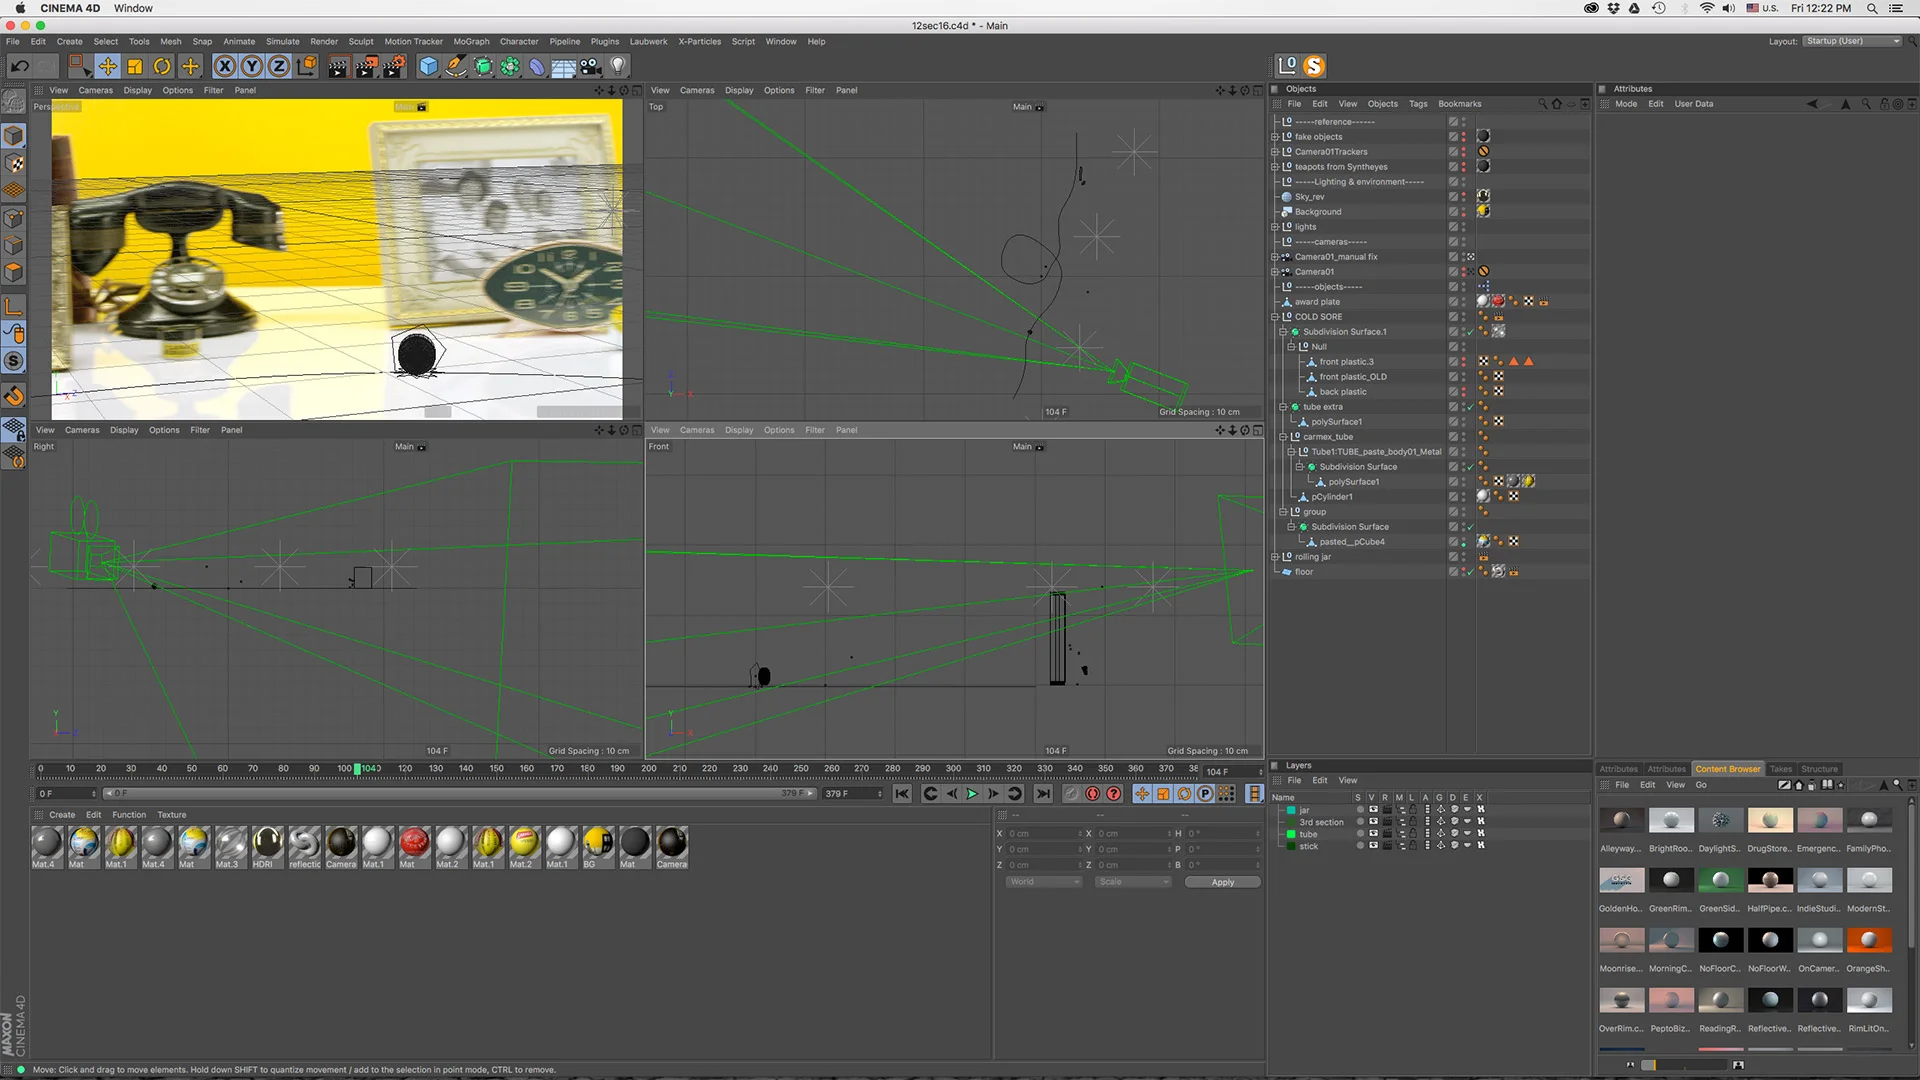Viewport: 1920px width, 1080px height.
Task: Select the red Mat material swatch
Action: pos(414,843)
